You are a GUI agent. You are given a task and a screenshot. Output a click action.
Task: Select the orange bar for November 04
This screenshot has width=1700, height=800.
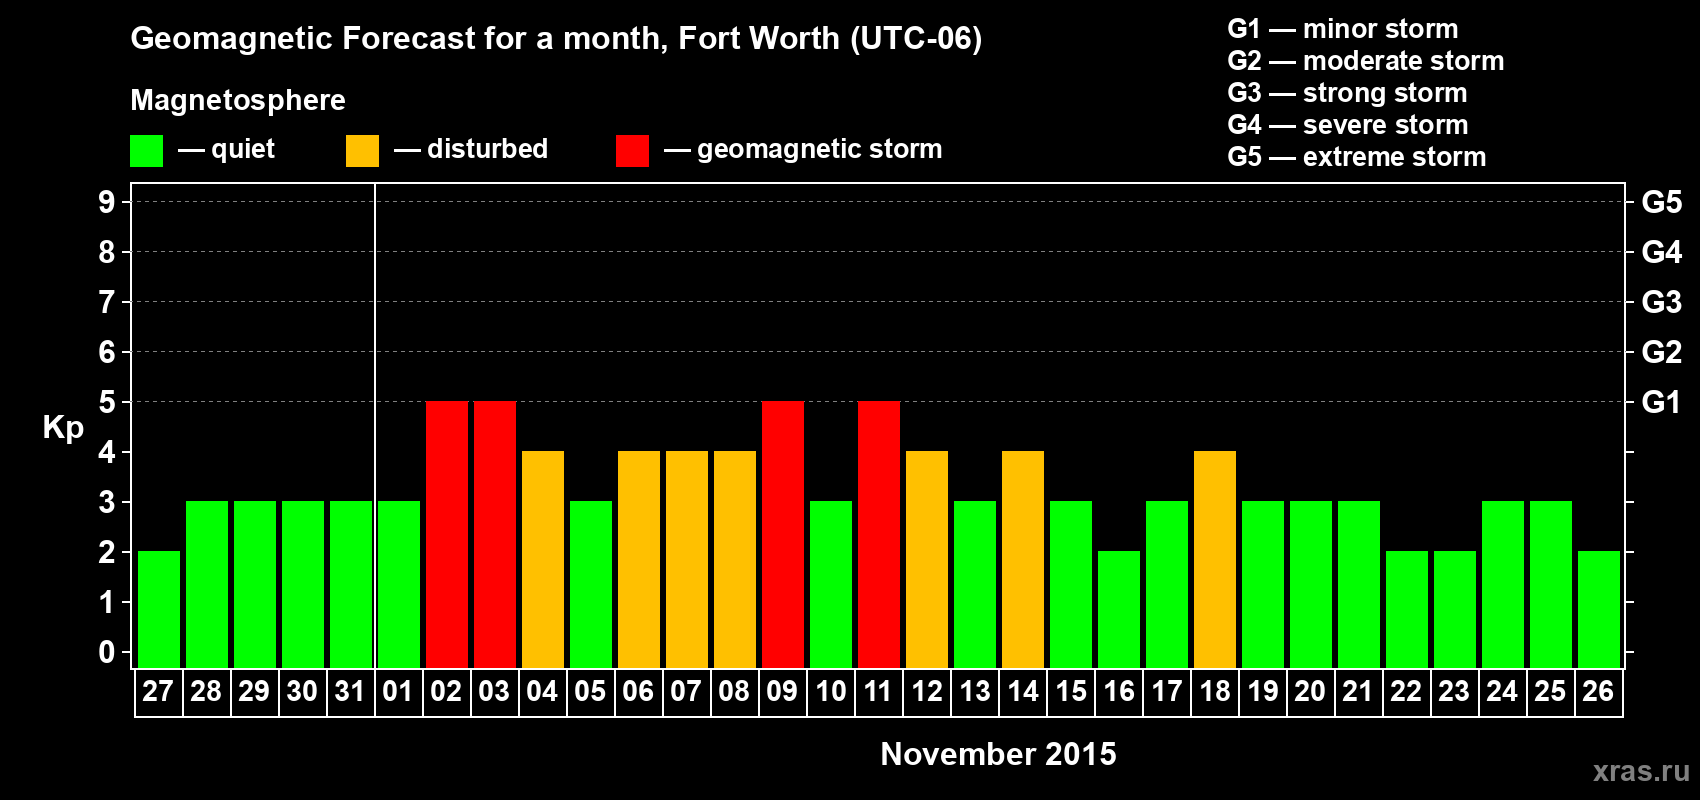pyautogui.click(x=543, y=559)
